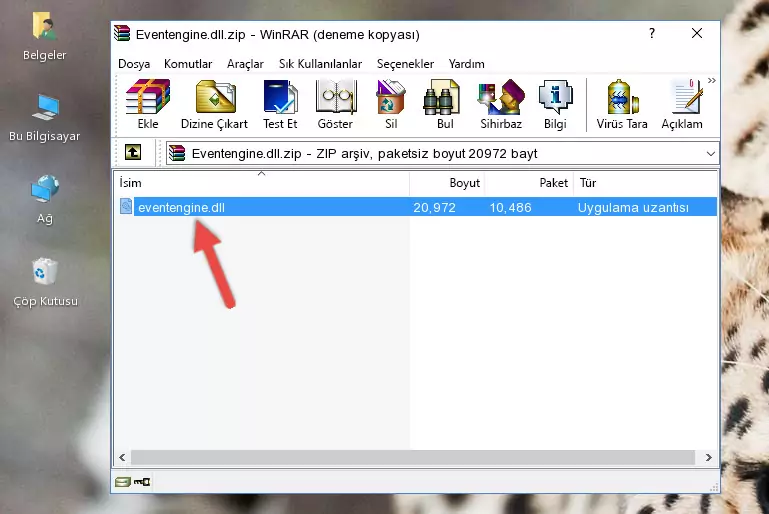Viewport: 769px width, 514px height.
Task: Select the Bu Bilgisayar desktop icon
Action: (x=45, y=118)
